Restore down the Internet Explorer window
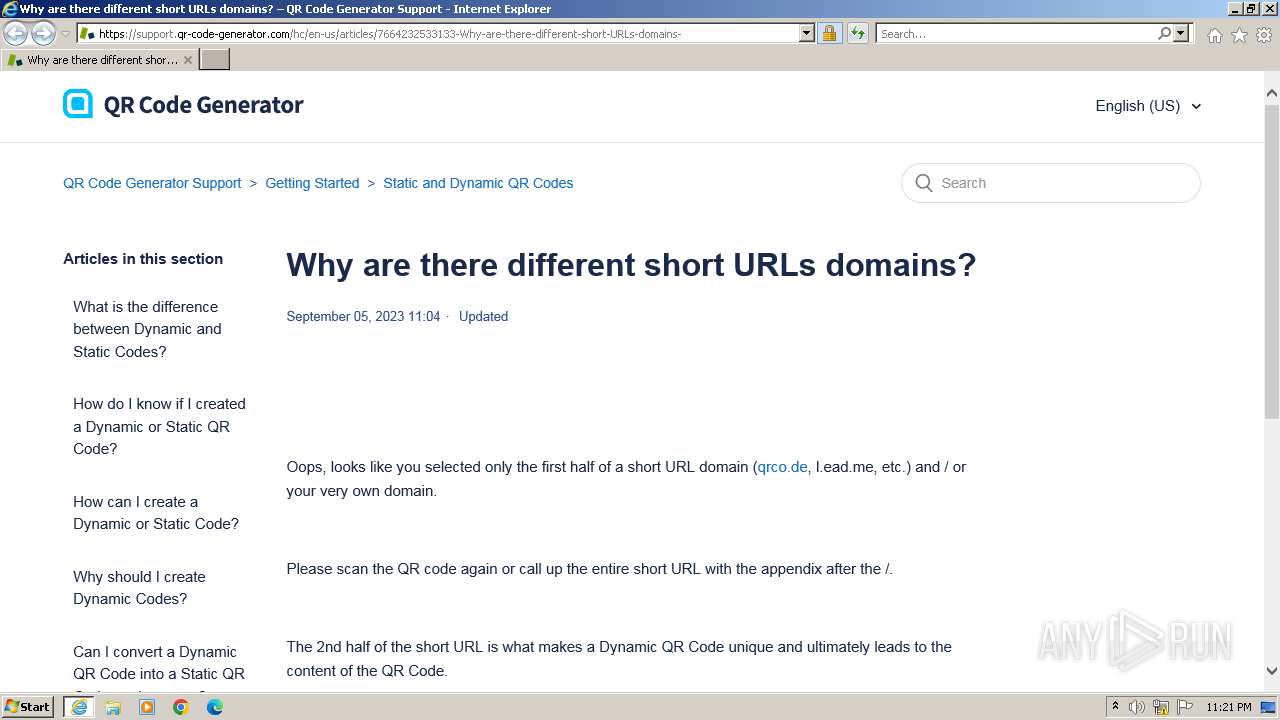 [x=1252, y=9]
